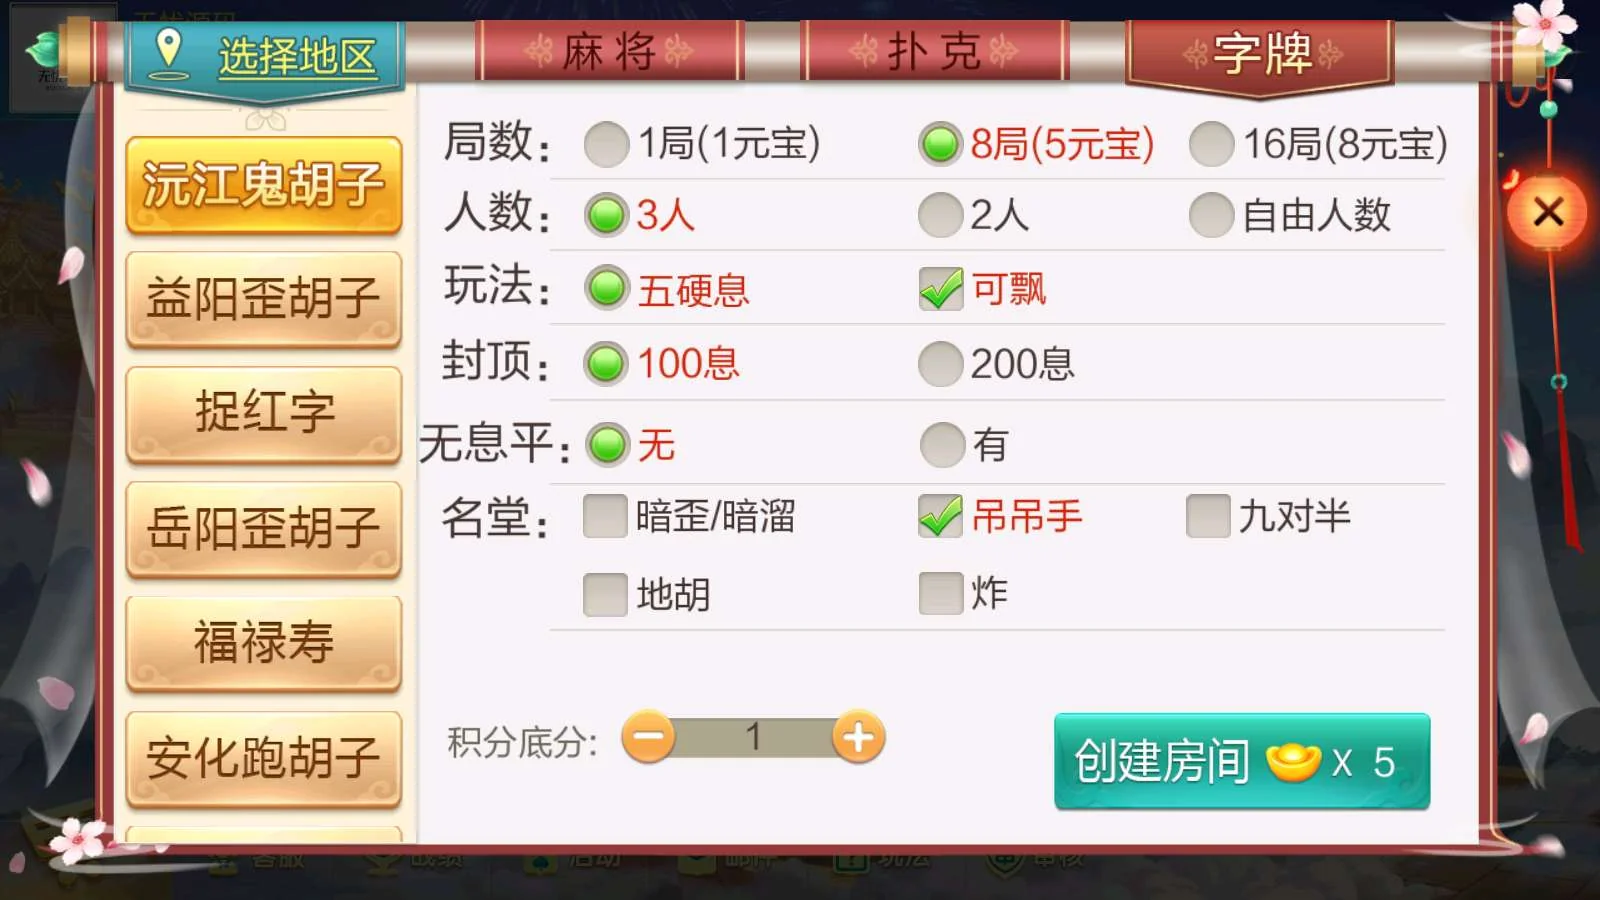Open the 选择地区 region selector
Image resolution: width=1600 pixels, height=900 pixels.
tap(264, 56)
